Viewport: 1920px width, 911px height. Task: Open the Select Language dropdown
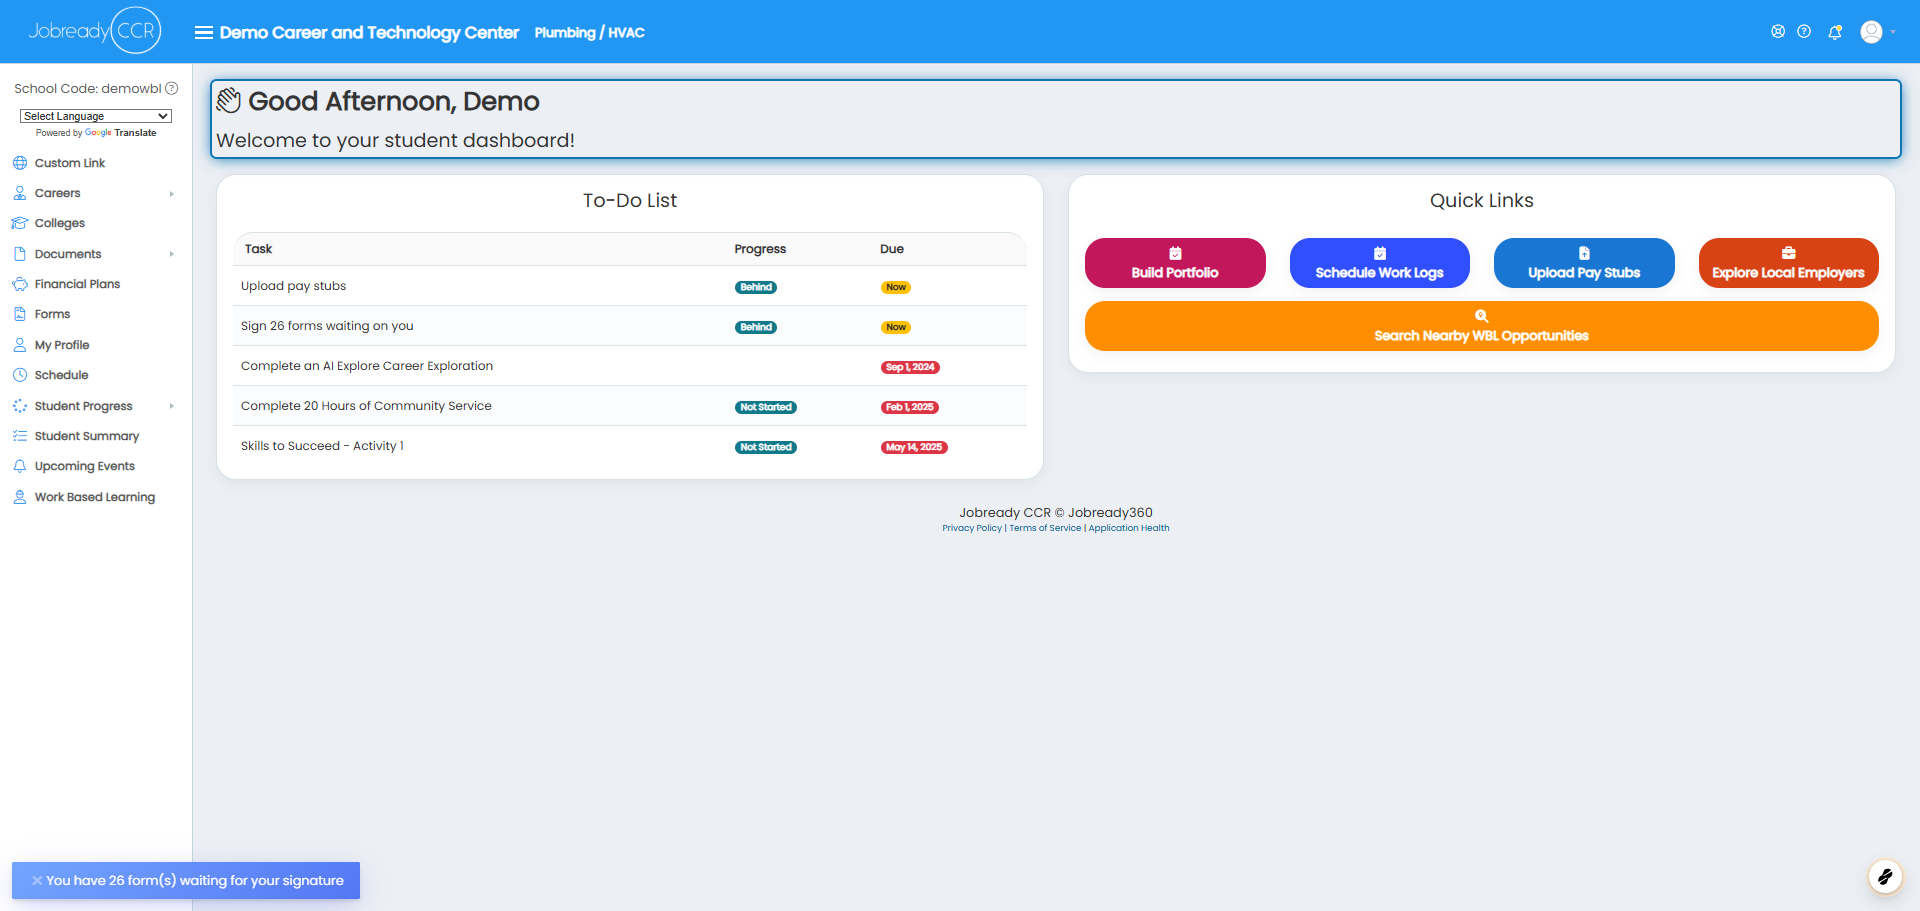(96, 116)
